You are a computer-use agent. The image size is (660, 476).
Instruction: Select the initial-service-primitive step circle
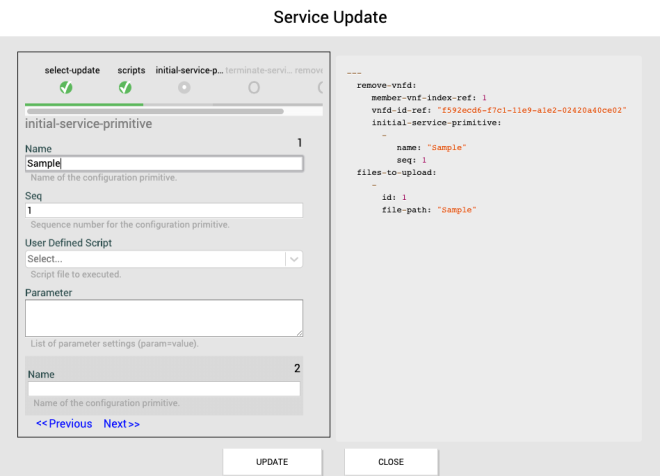[x=184, y=88]
